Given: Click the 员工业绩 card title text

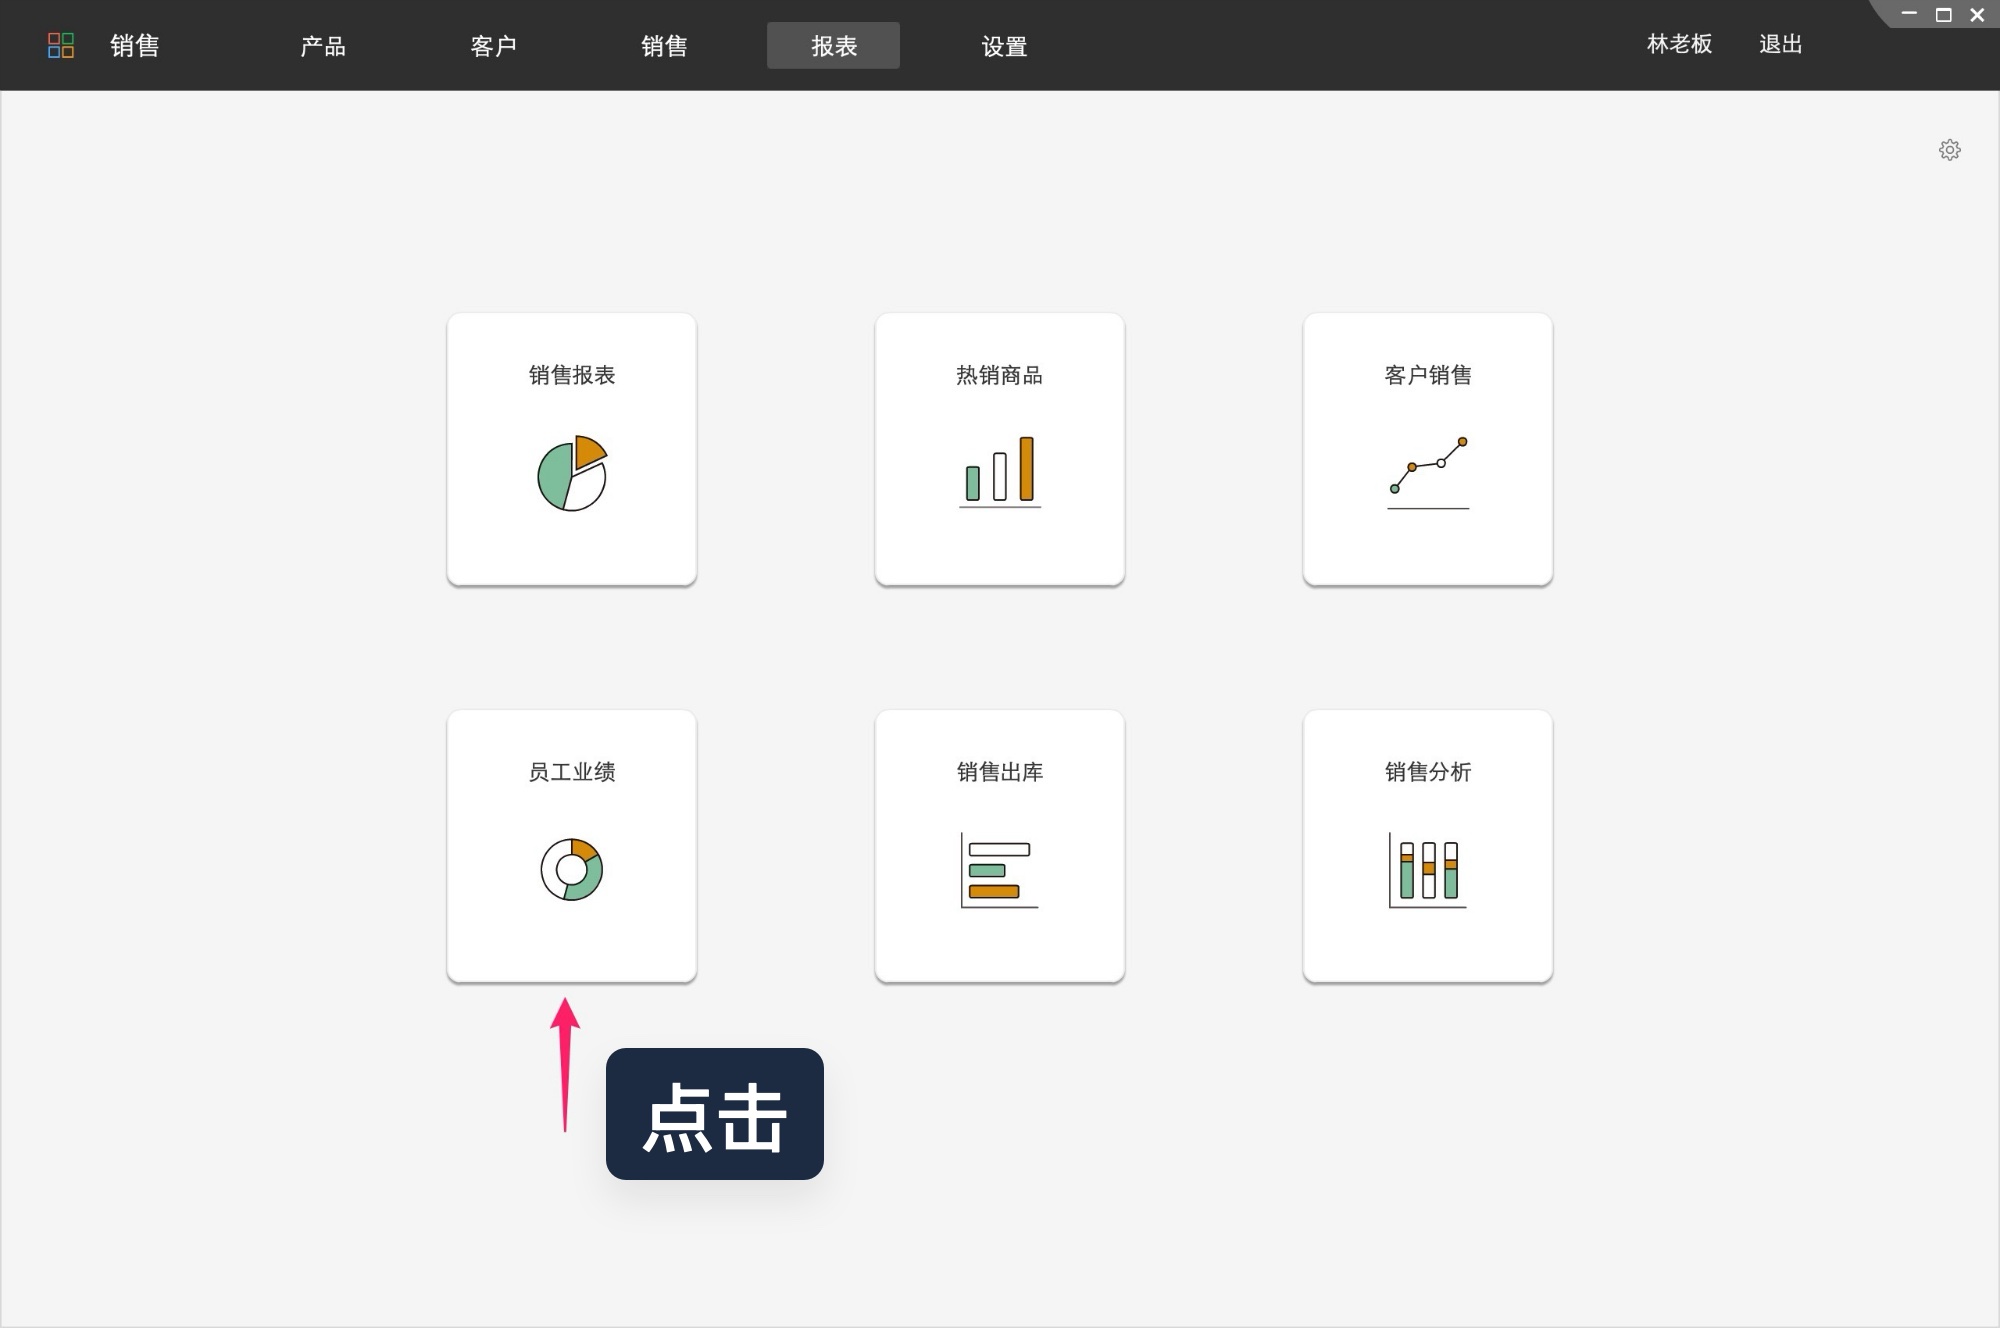Looking at the screenshot, I should pyautogui.click(x=570, y=773).
